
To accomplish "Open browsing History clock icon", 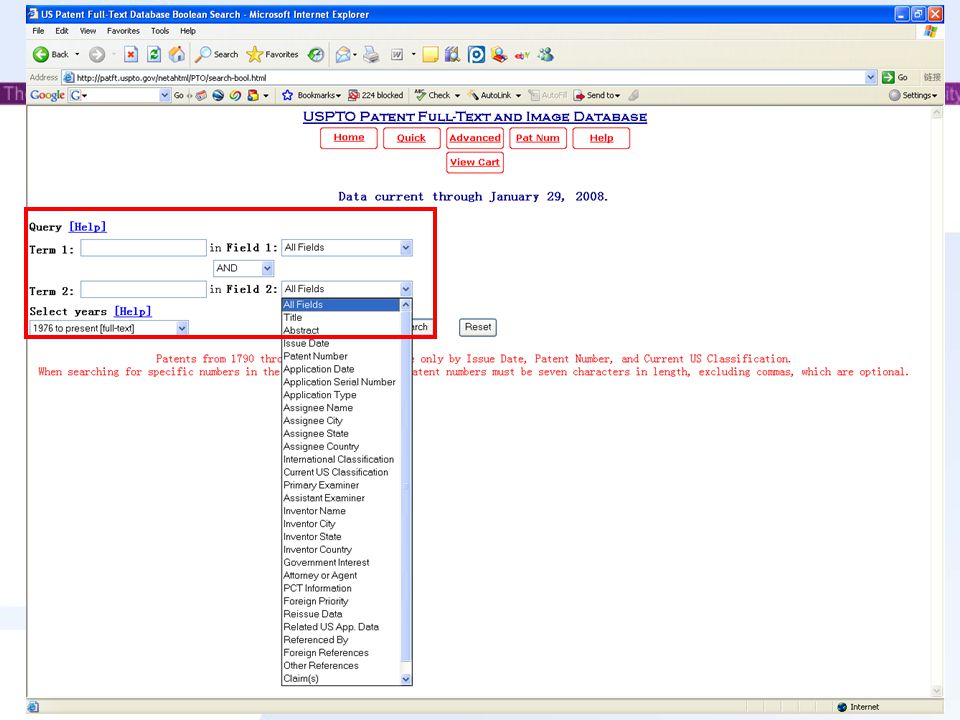I will coord(316,54).
